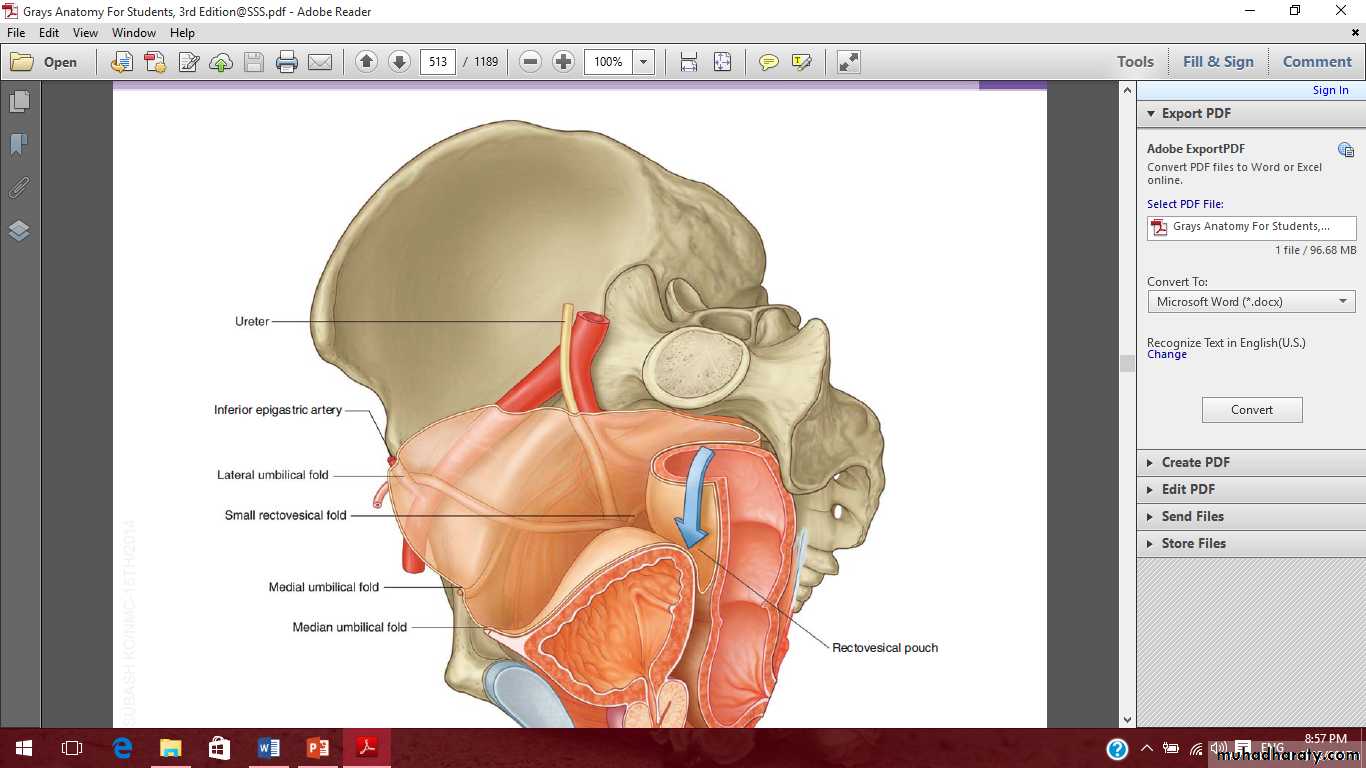Click the zoom in plus button

coord(563,62)
